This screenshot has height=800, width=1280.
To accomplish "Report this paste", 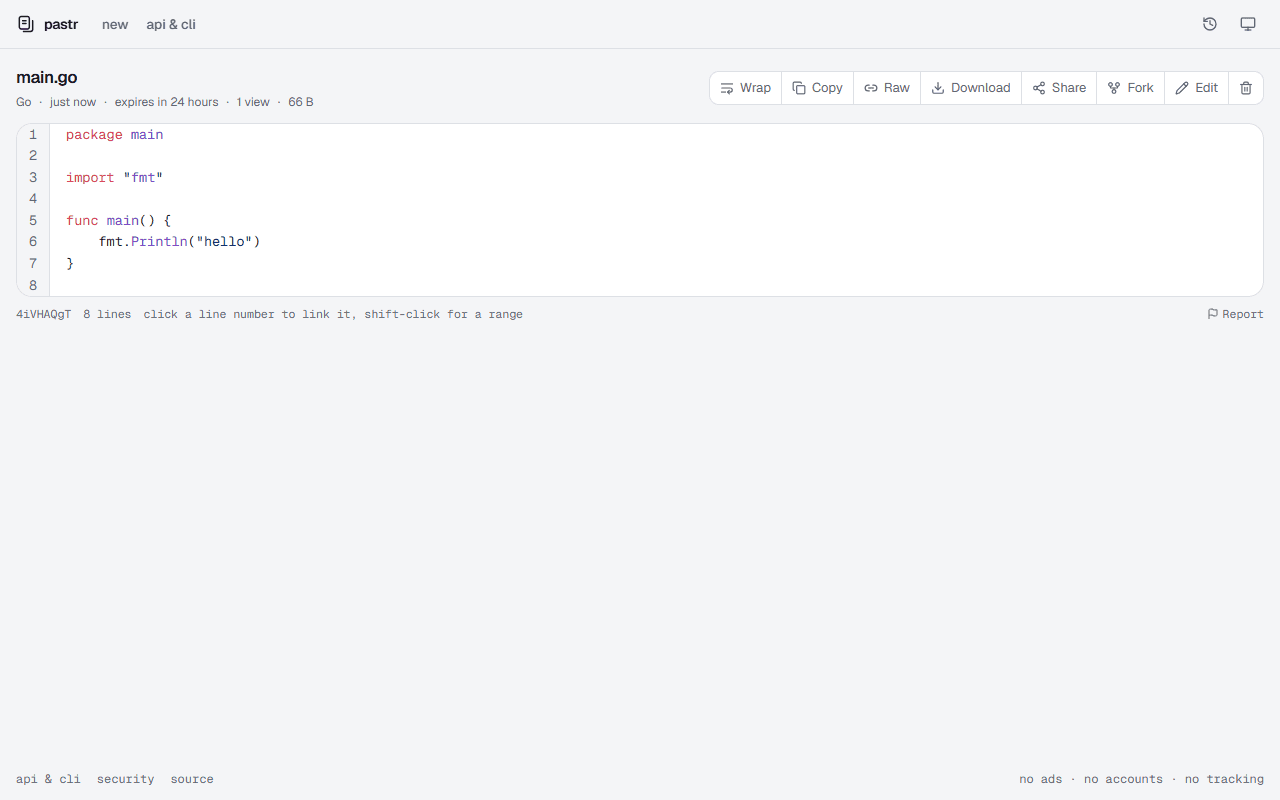I will click(1235, 314).
